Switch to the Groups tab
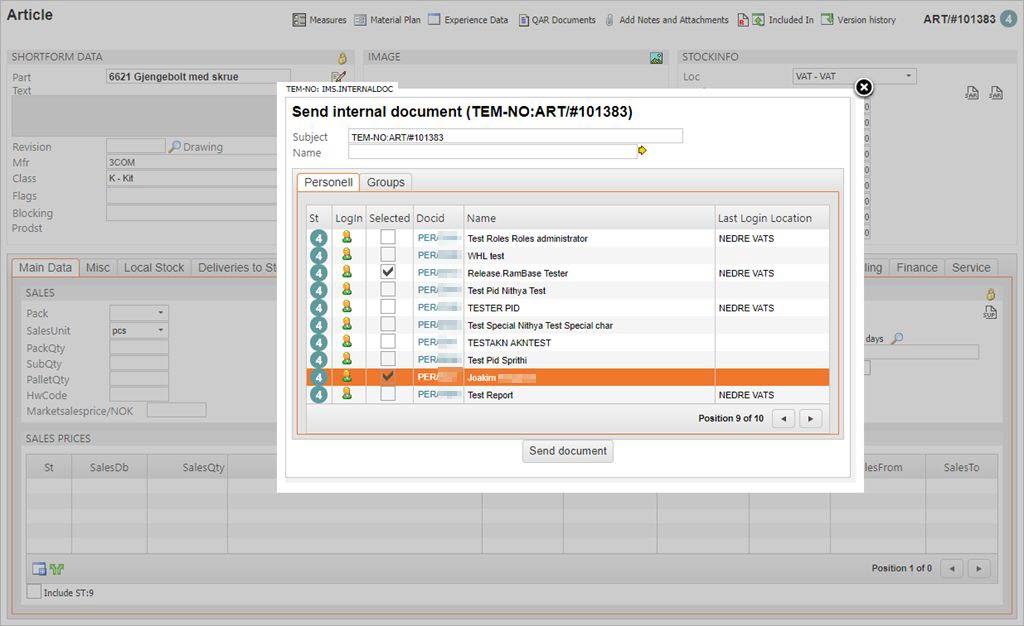Viewport: 1024px width, 626px height. coord(385,182)
